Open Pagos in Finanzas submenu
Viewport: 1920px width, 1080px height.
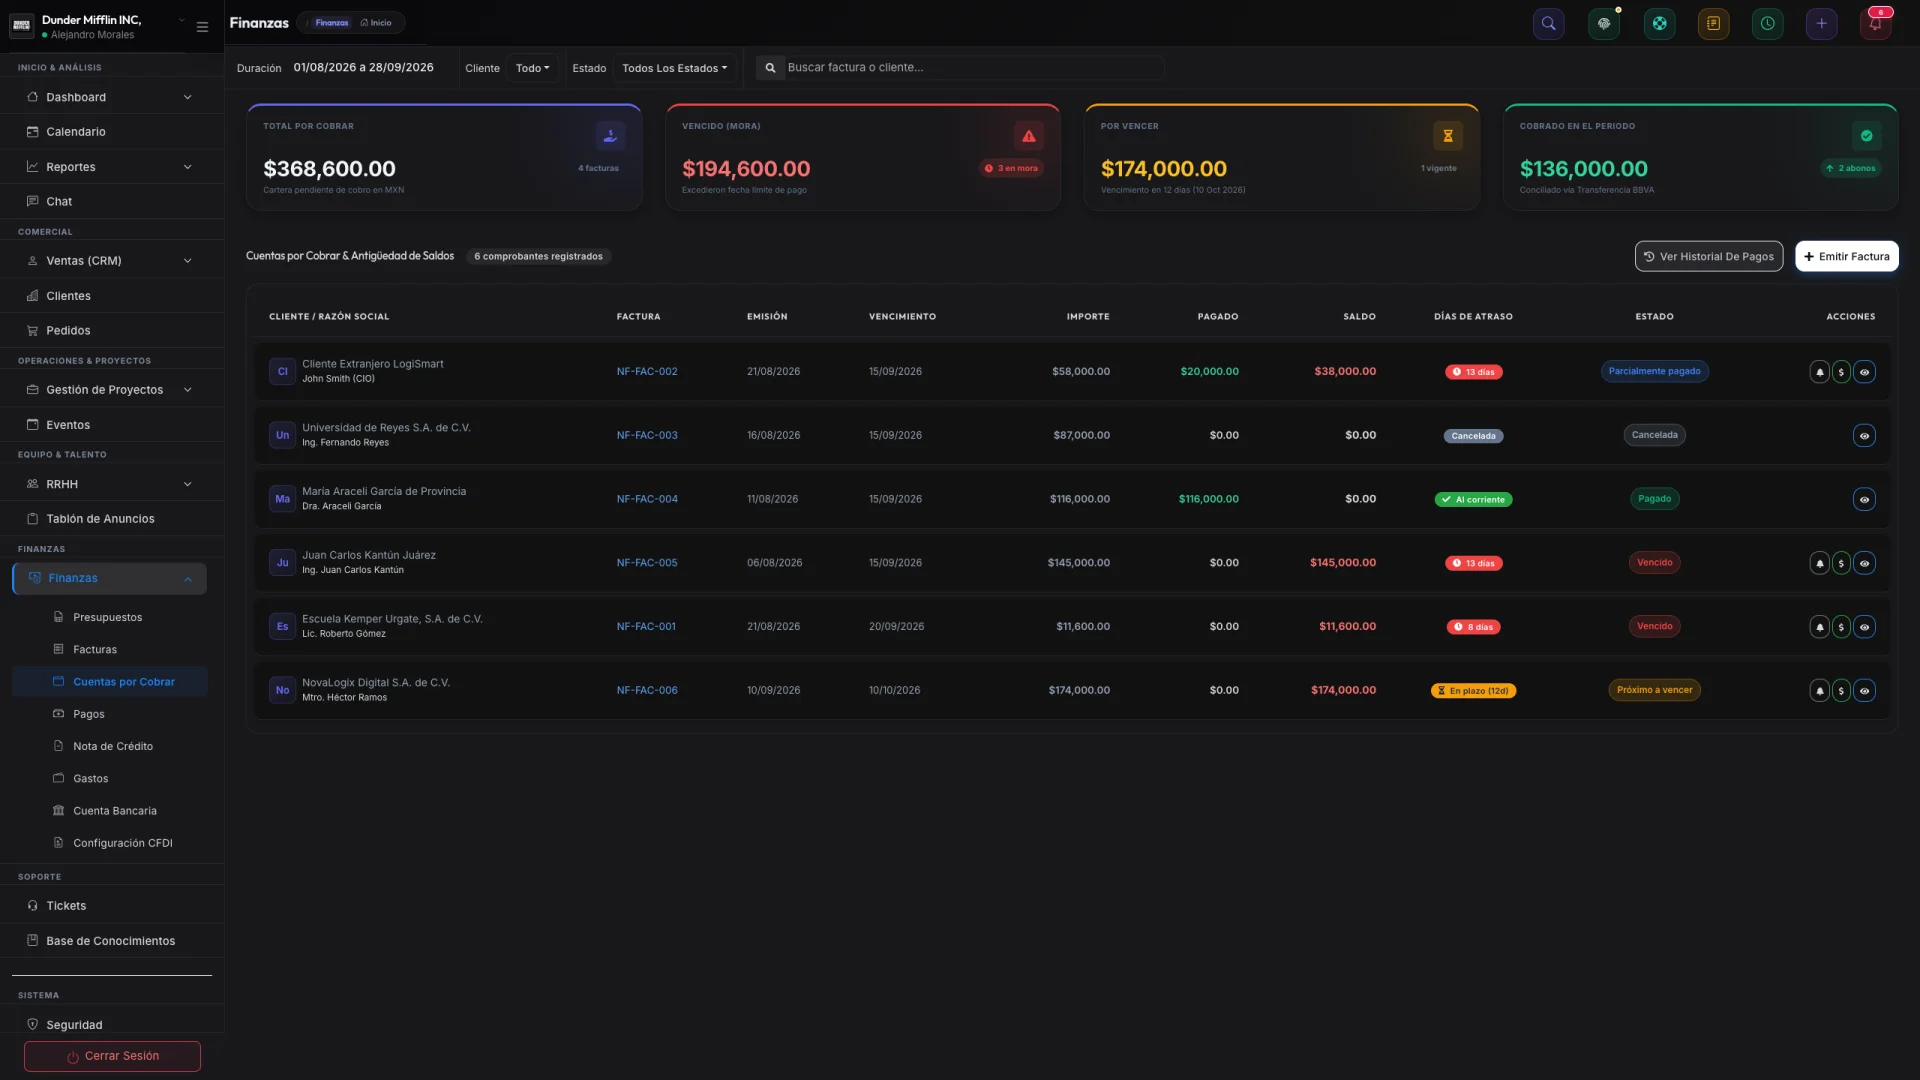(x=89, y=714)
